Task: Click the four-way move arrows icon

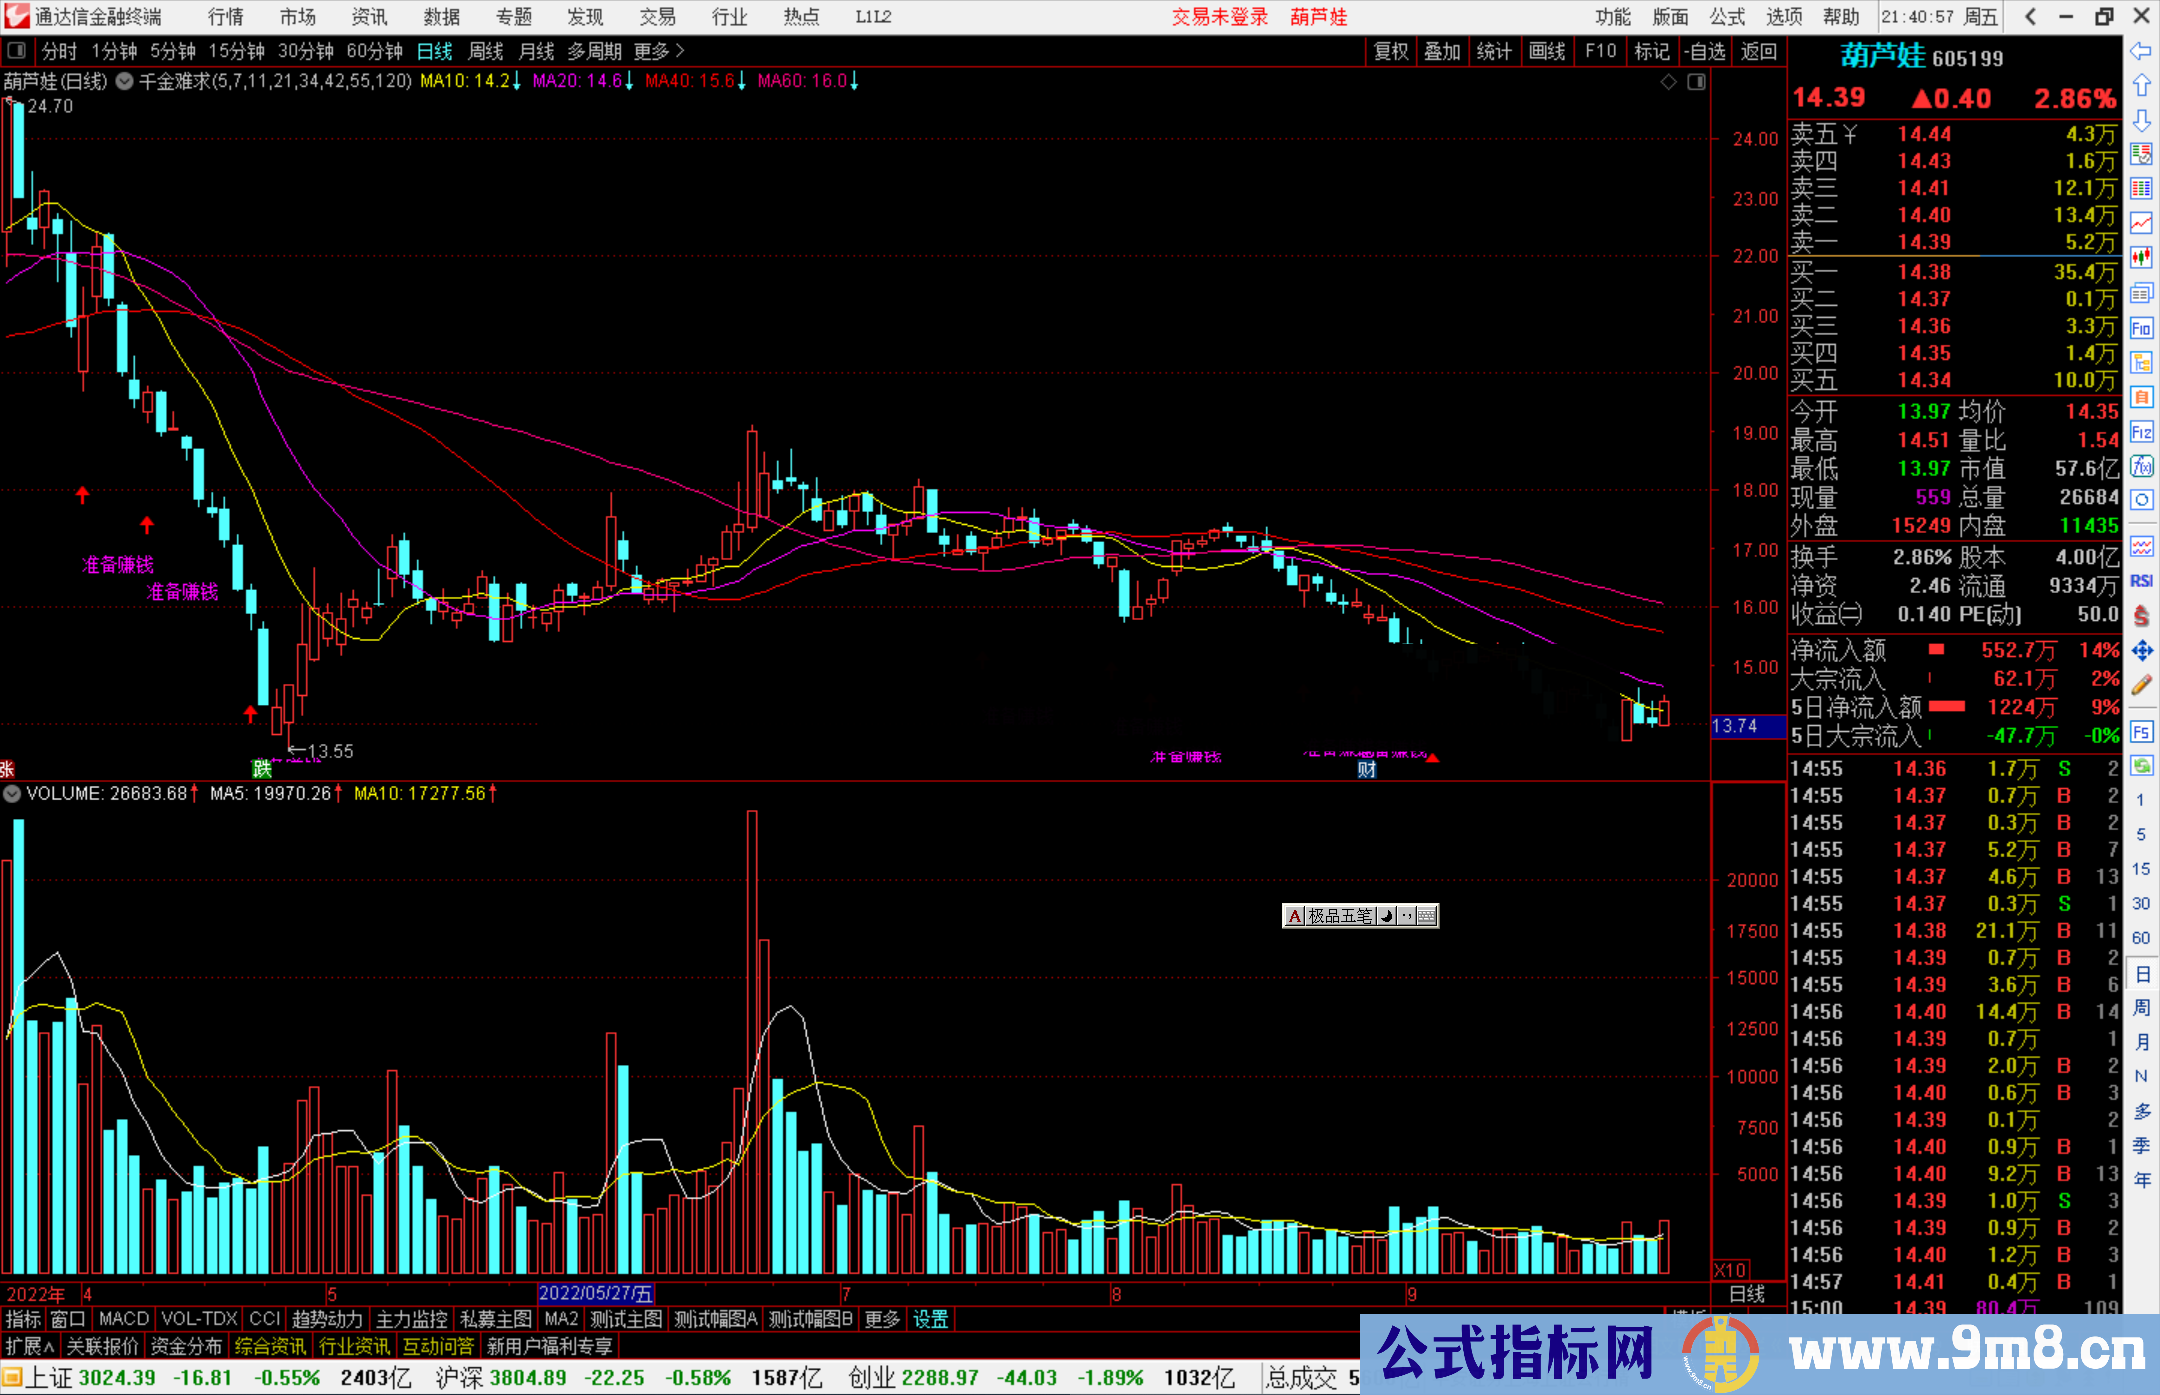Action: (x=2141, y=651)
